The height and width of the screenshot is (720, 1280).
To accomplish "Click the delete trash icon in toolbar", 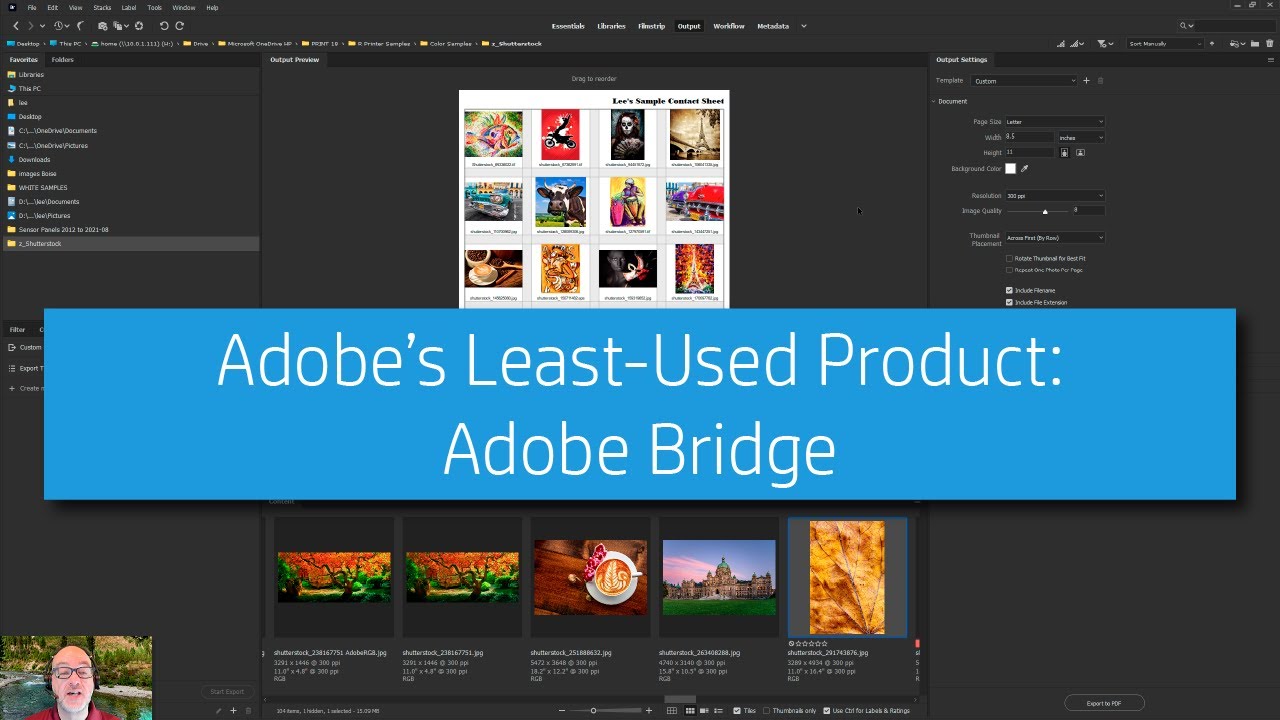I will 1269,44.
